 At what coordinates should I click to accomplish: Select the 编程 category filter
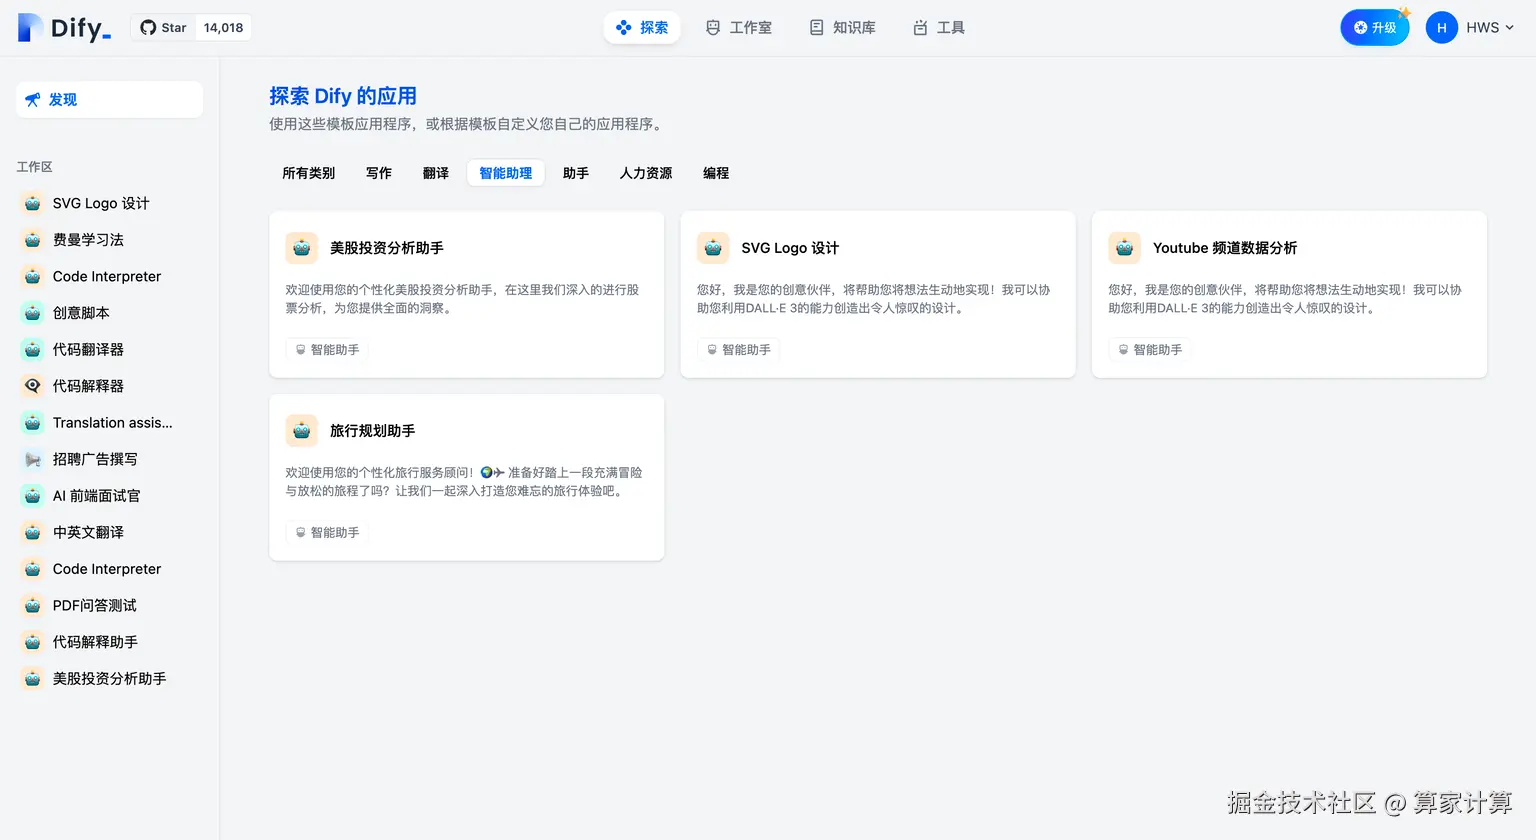[716, 173]
